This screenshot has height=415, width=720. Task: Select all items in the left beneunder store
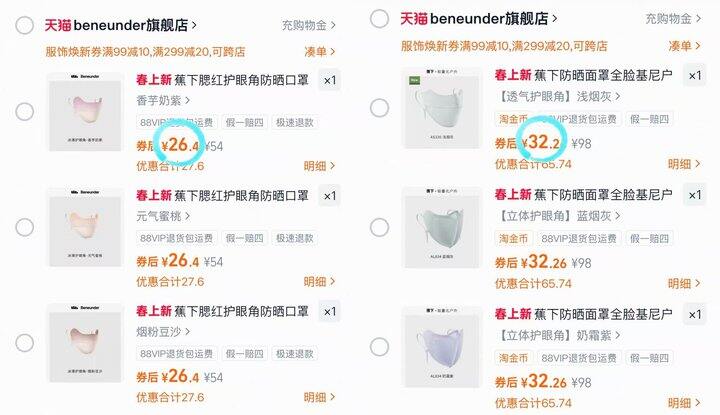pos(24,25)
